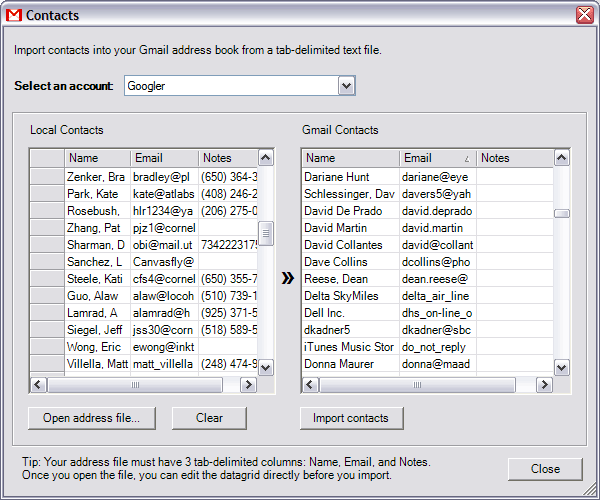Sort Gmail Contacts by the Name column header
This screenshot has height=500, width=600.
(x=351, y=158)
